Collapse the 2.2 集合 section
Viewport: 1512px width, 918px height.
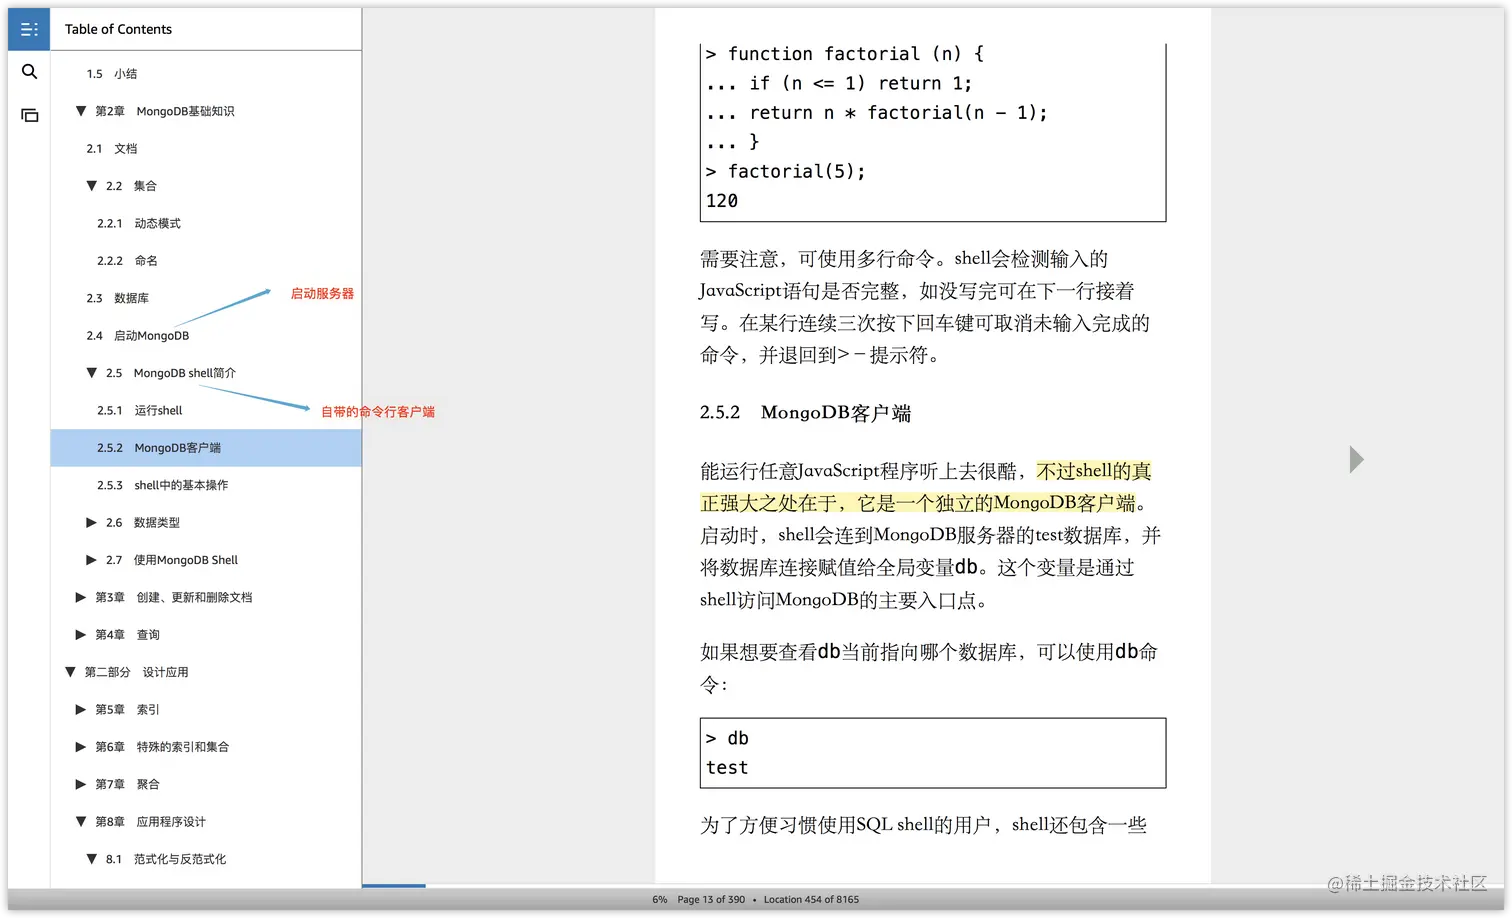(92, 186)
